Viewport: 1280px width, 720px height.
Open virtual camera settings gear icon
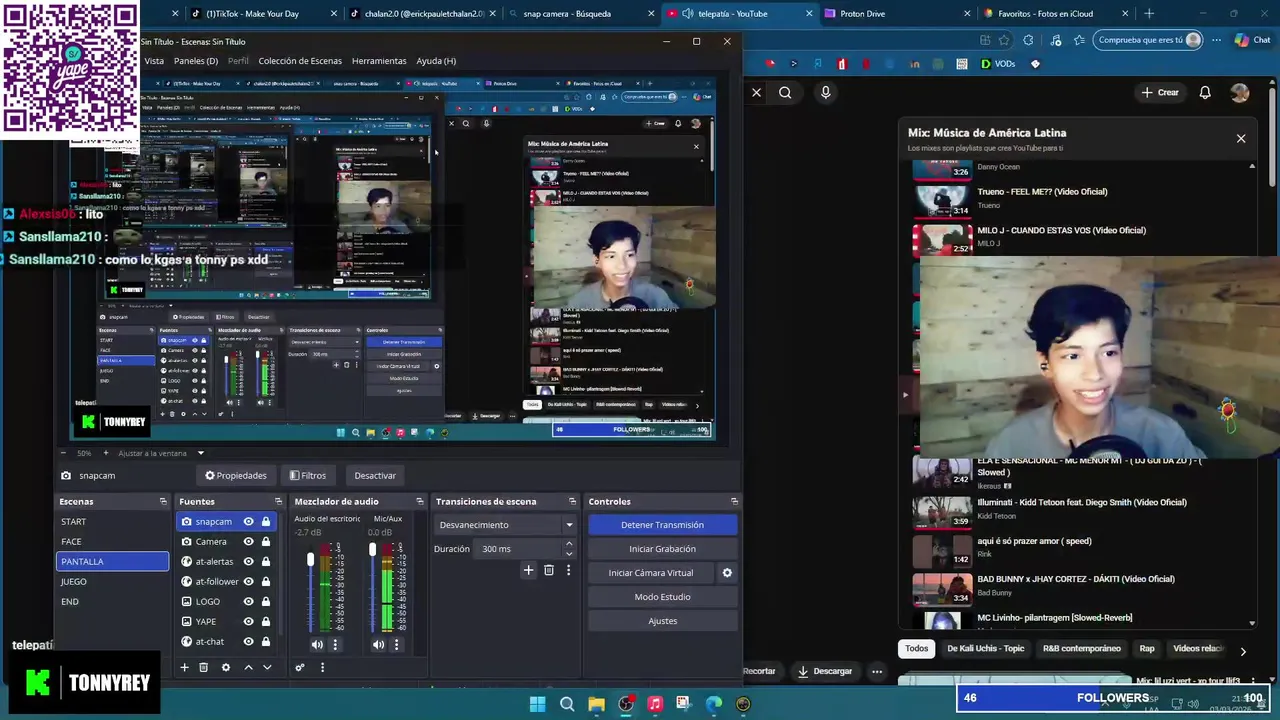[x=727, y=573]
